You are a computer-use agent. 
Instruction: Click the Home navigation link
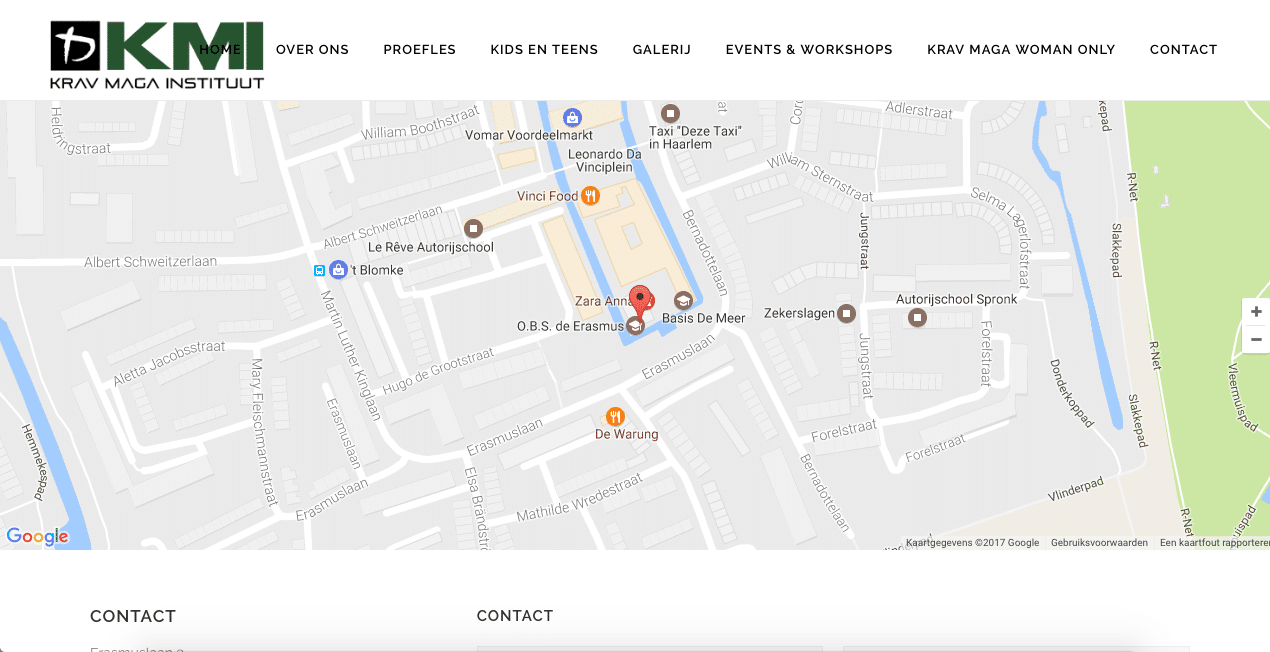[x=220, y=50]
